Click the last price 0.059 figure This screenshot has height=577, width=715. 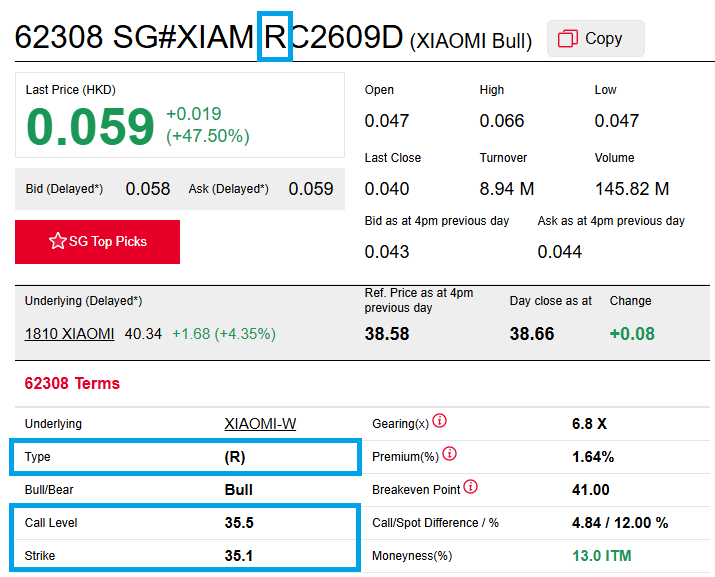[90, 127]
